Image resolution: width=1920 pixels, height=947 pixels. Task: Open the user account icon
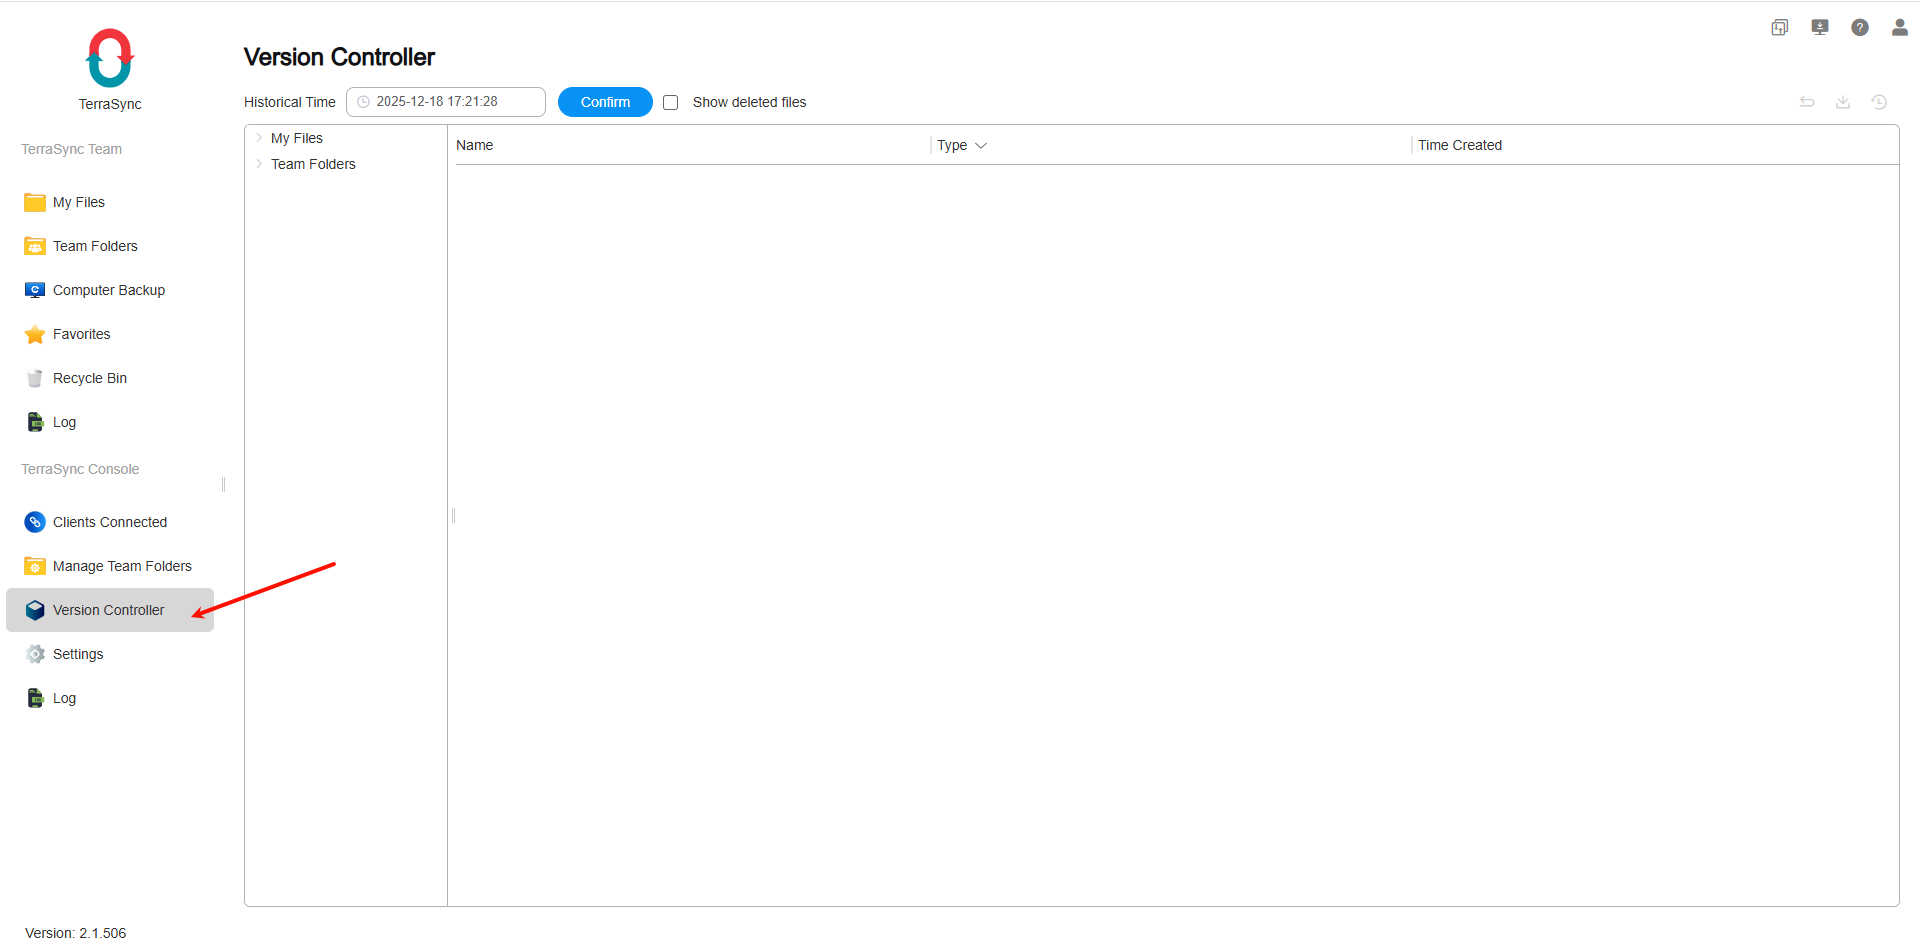coord(1900,28)
